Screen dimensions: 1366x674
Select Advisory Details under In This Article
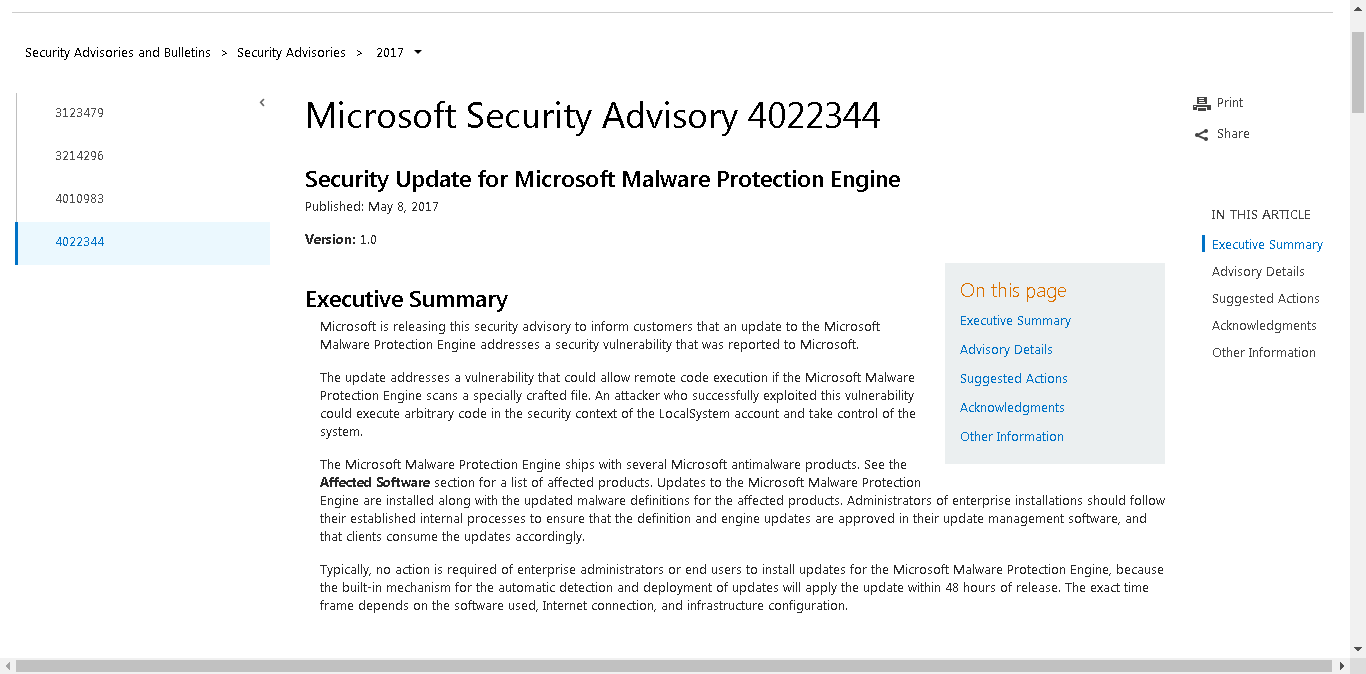pos(1258,272)
